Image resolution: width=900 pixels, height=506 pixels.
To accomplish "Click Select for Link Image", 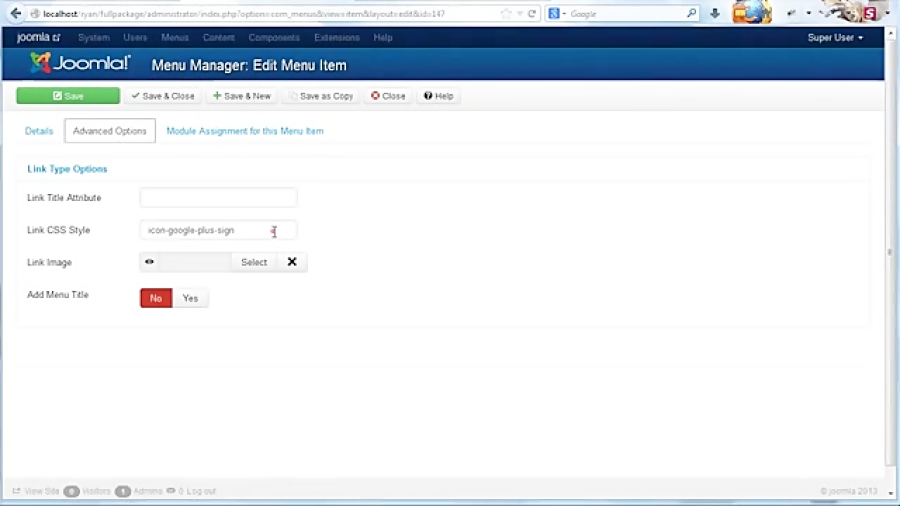I will 254,262.
